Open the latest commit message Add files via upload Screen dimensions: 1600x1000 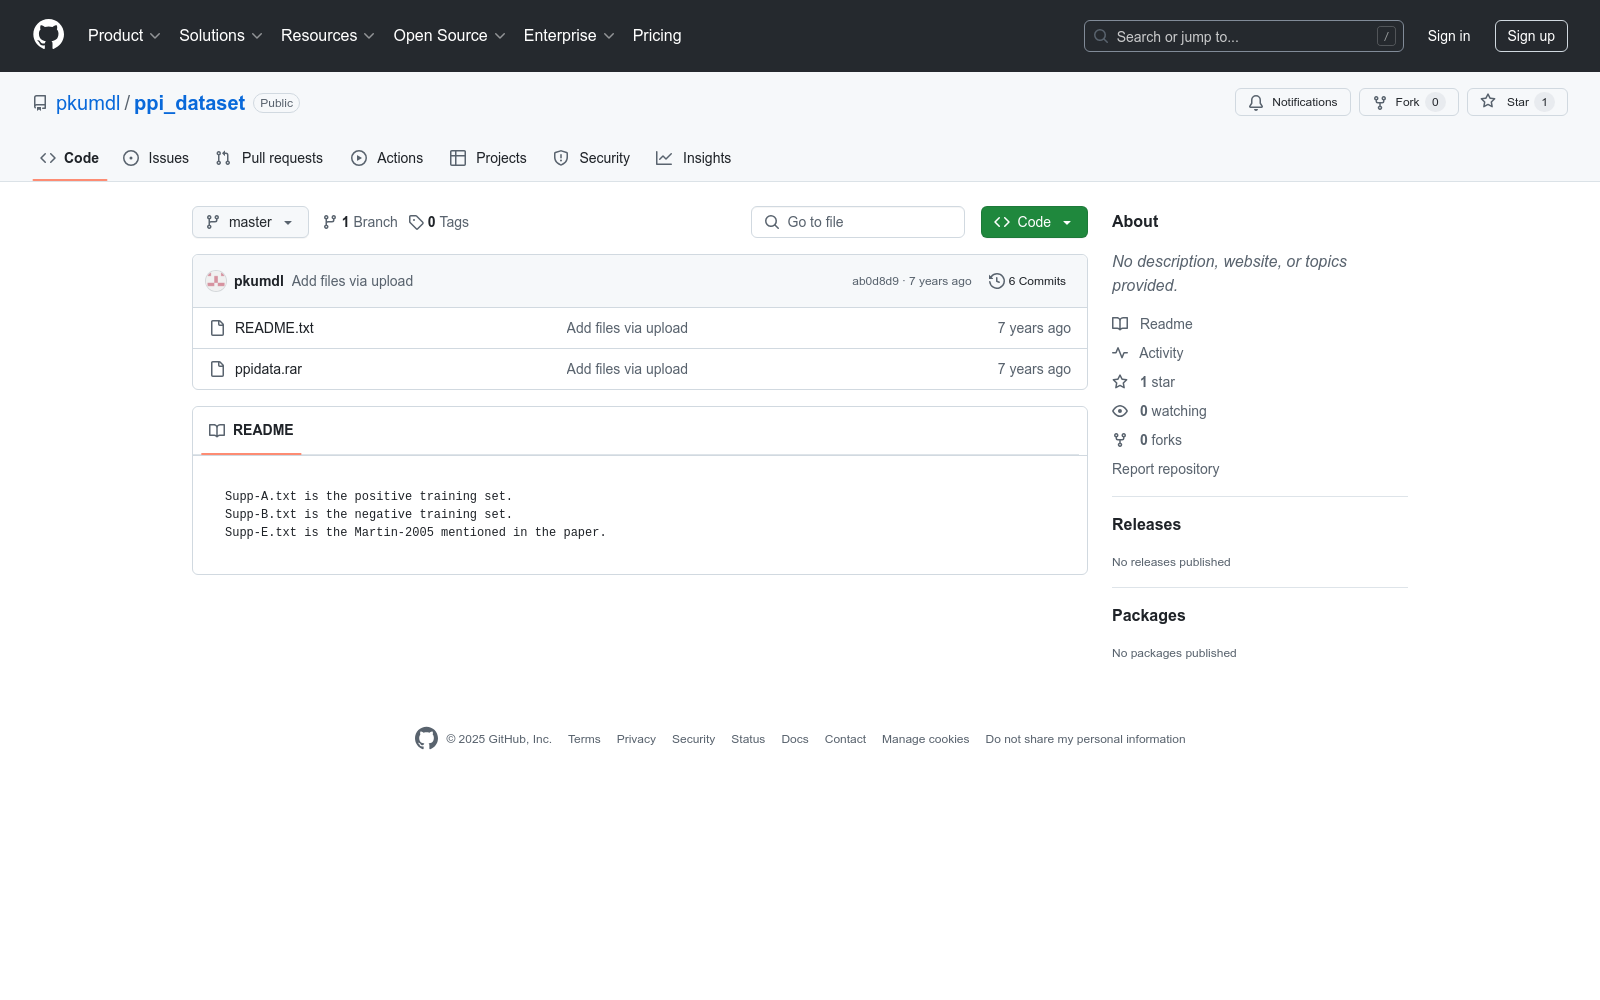(x=352, y=281)
